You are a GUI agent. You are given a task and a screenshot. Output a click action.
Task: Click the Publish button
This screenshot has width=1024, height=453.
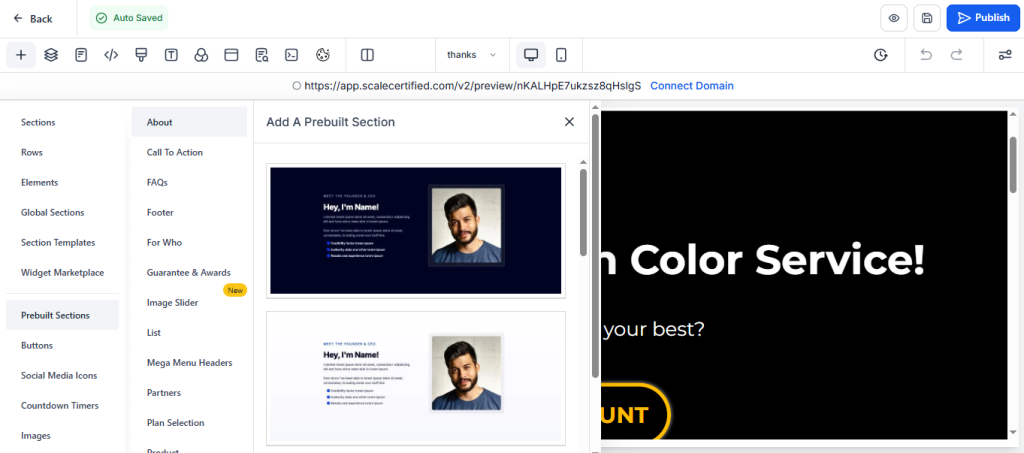[x=982, y=18]
